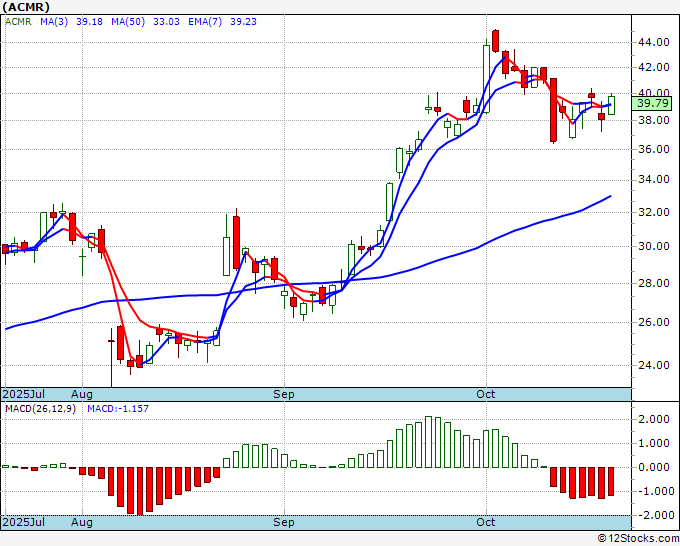Viewport: 680px width, 546px height.
Task: Click the EMA(7) value 39.23
Action: (243, 22)
